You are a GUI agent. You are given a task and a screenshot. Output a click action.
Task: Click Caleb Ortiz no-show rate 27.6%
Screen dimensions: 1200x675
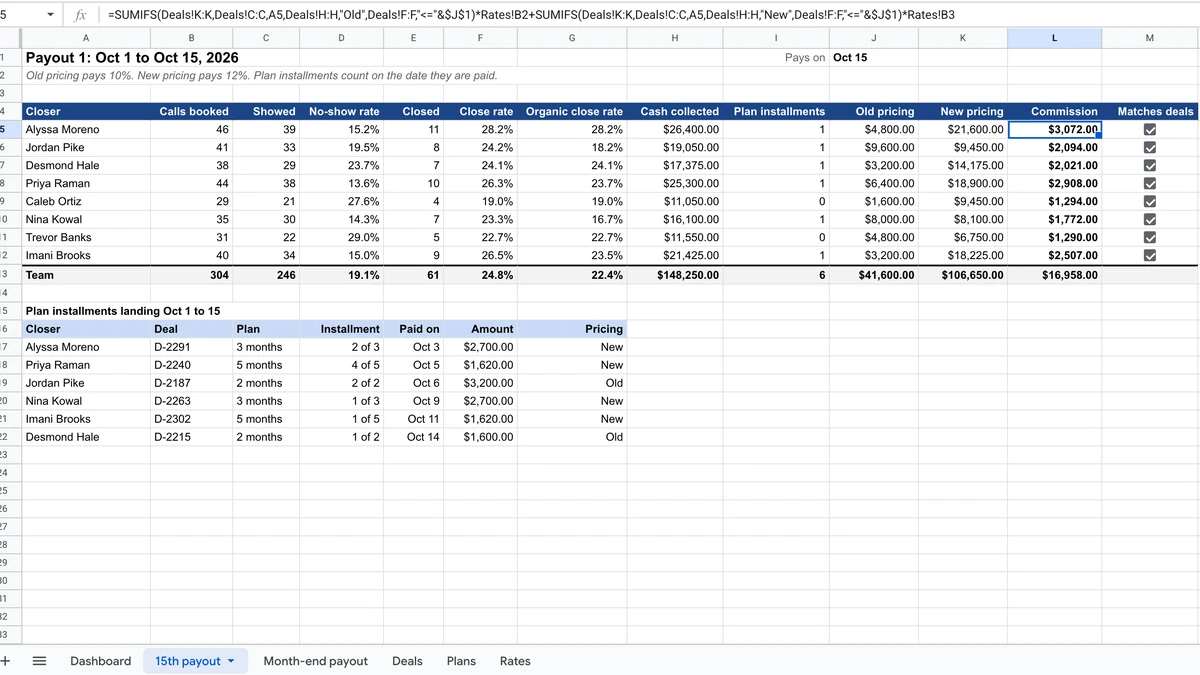(x=341, y=202)
